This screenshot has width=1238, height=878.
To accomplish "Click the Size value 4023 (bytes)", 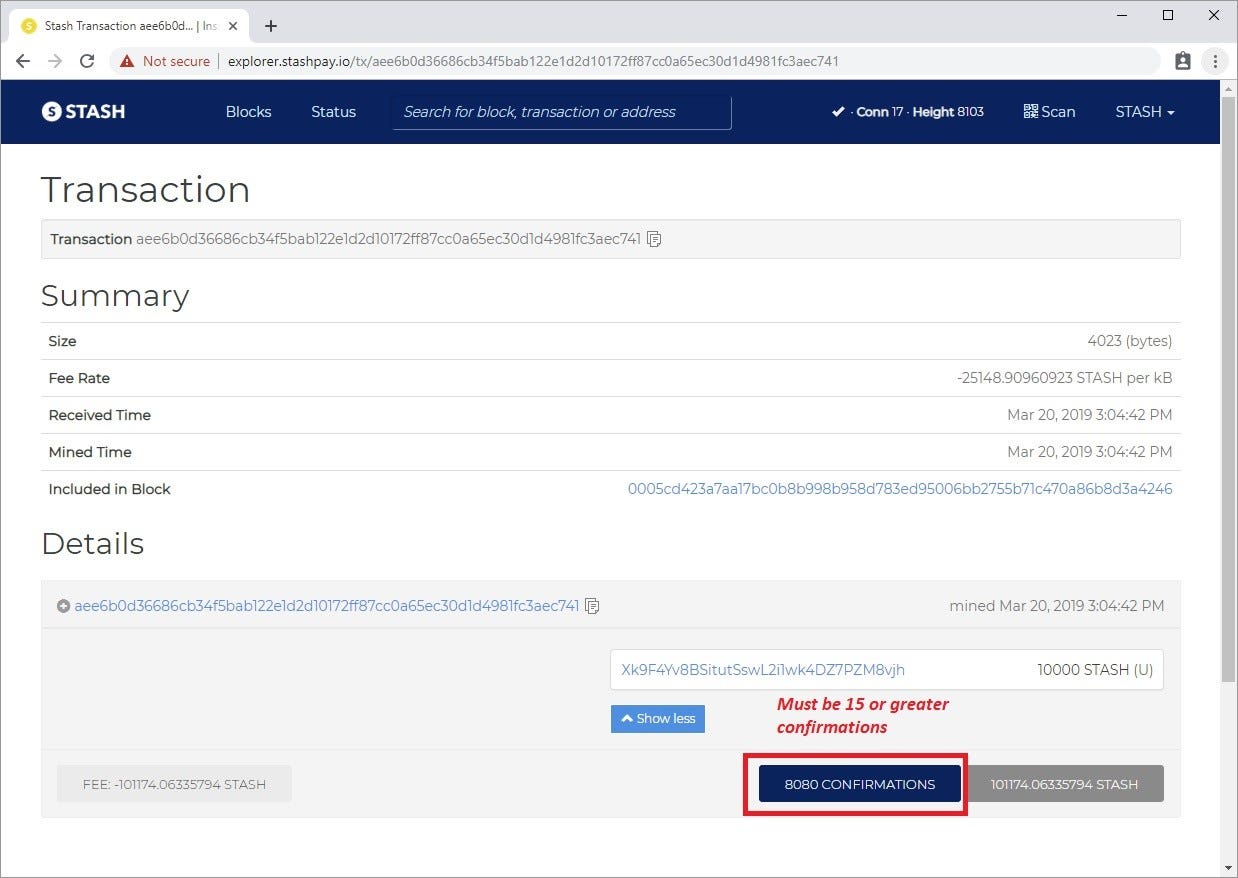I will pos(1130,341).
